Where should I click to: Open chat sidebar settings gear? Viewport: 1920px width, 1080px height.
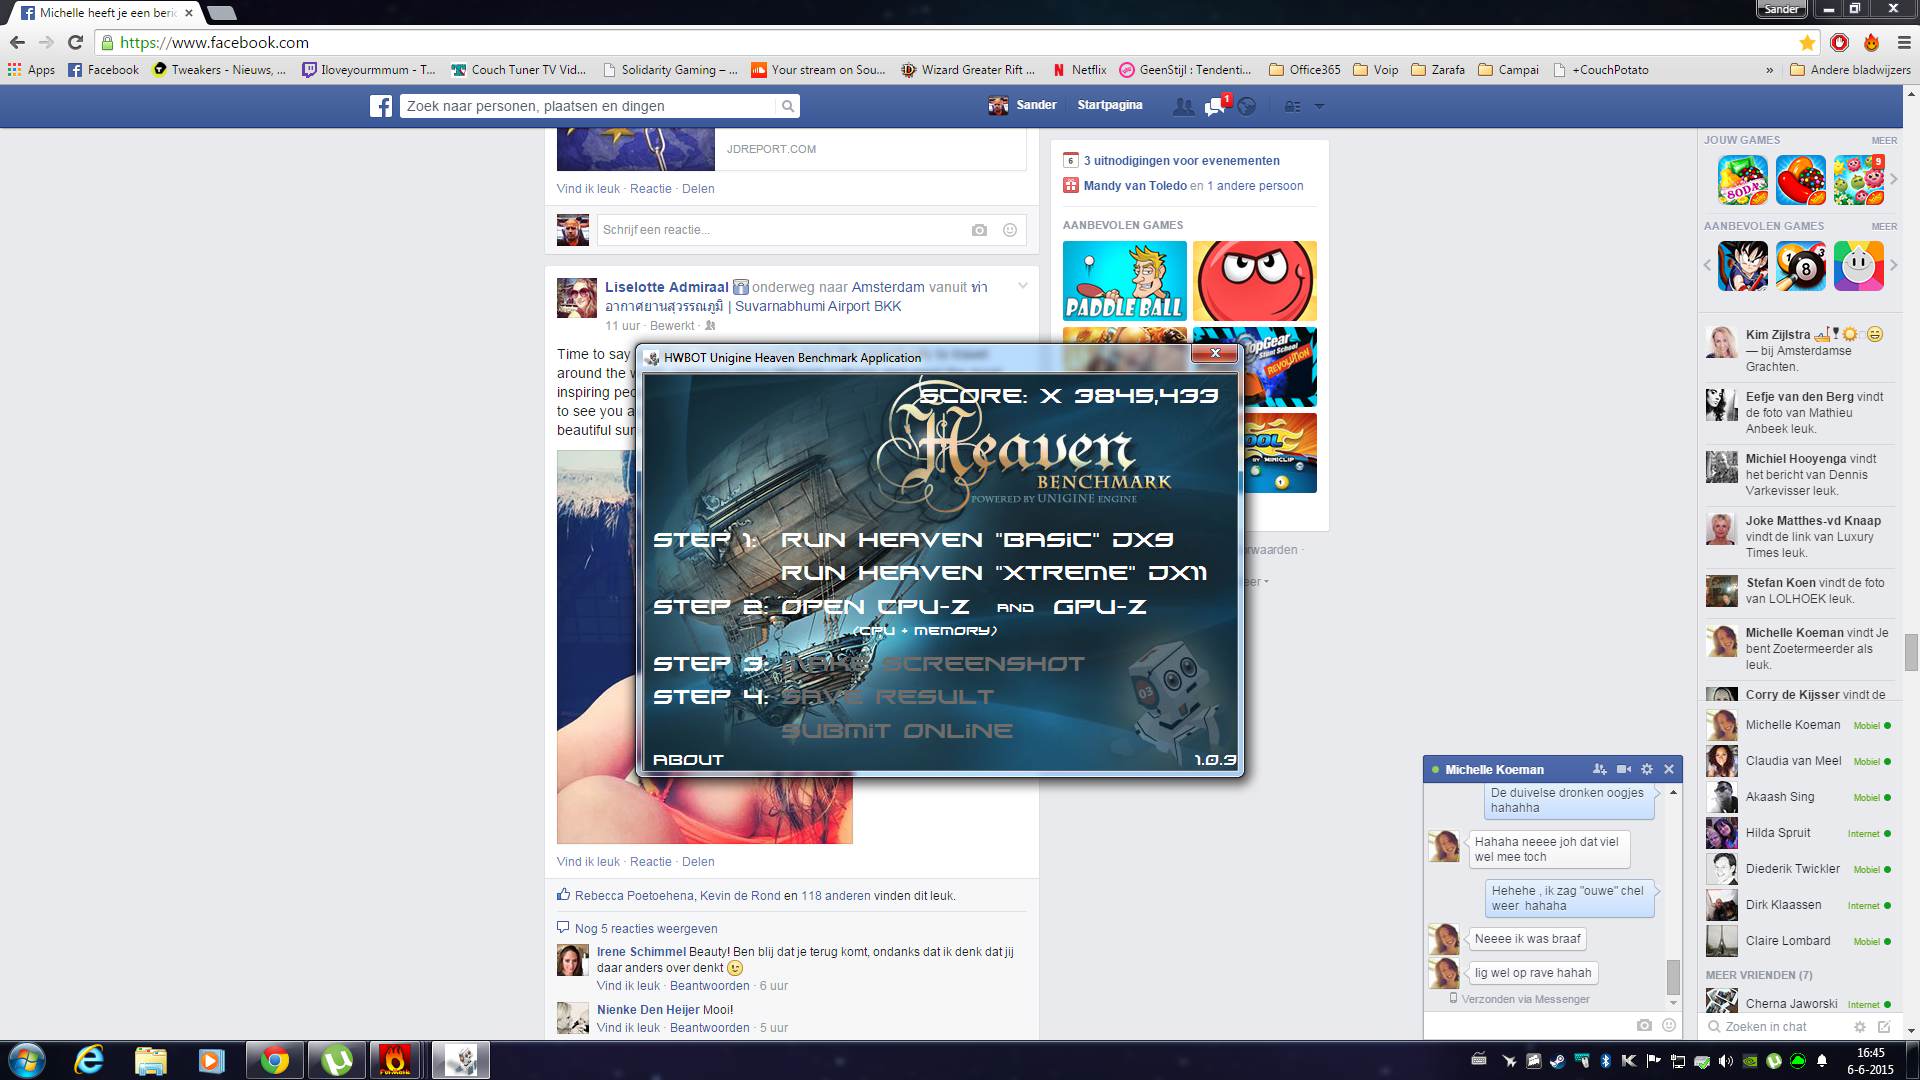tap(1860, 1027)
